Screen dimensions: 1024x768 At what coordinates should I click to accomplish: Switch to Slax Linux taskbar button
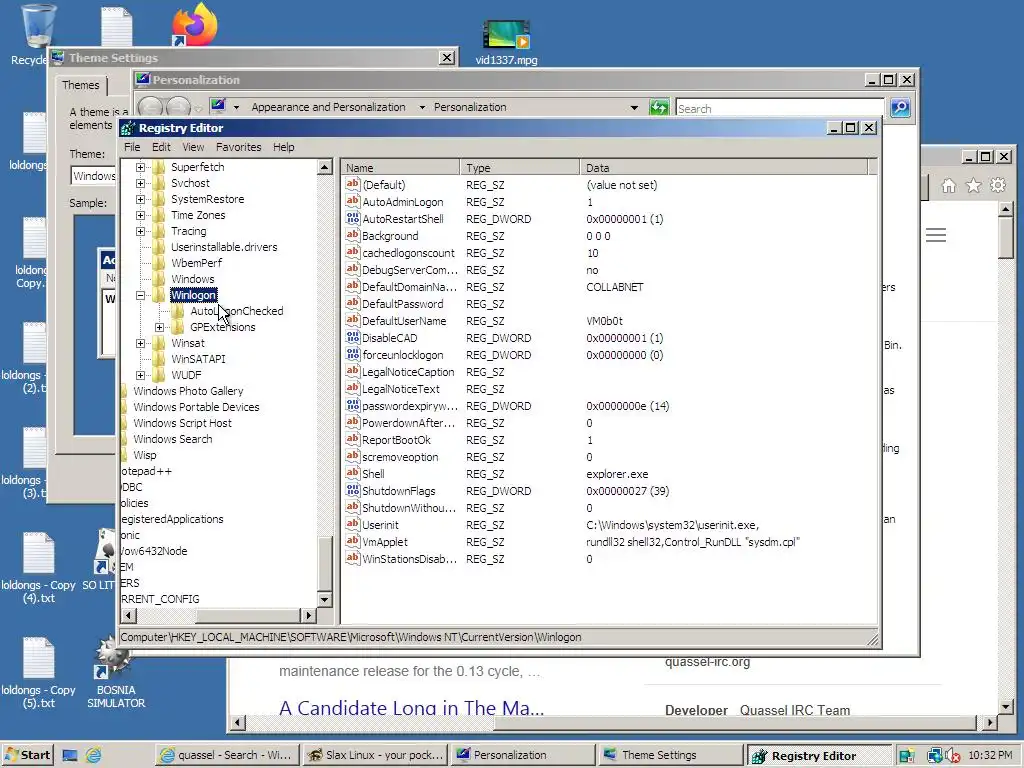pos(376,755)
